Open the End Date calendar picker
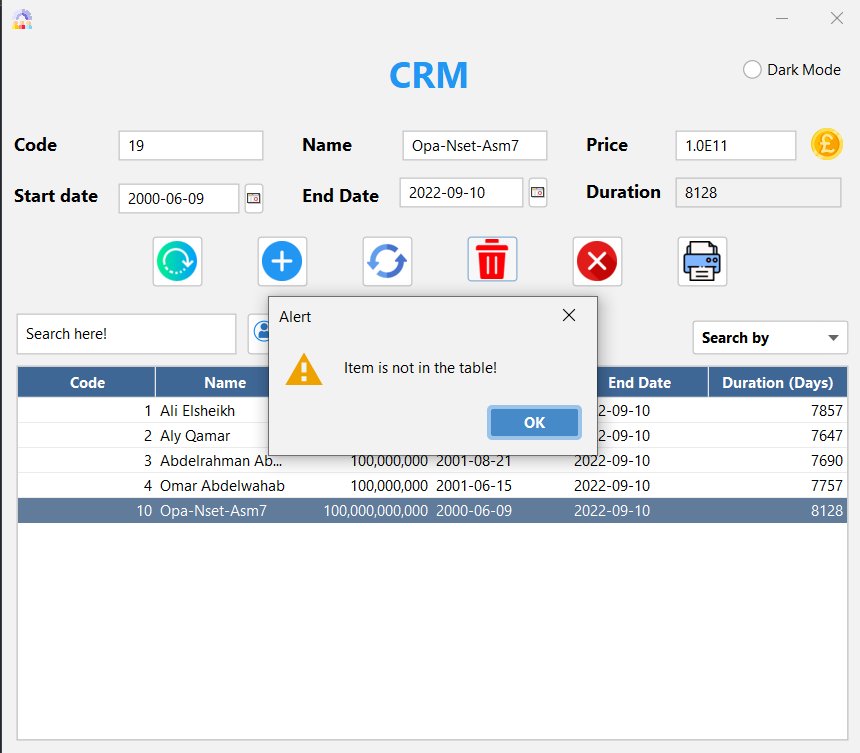Image resolution: width=860 pixels, height=753 pixels. [538, 193]
